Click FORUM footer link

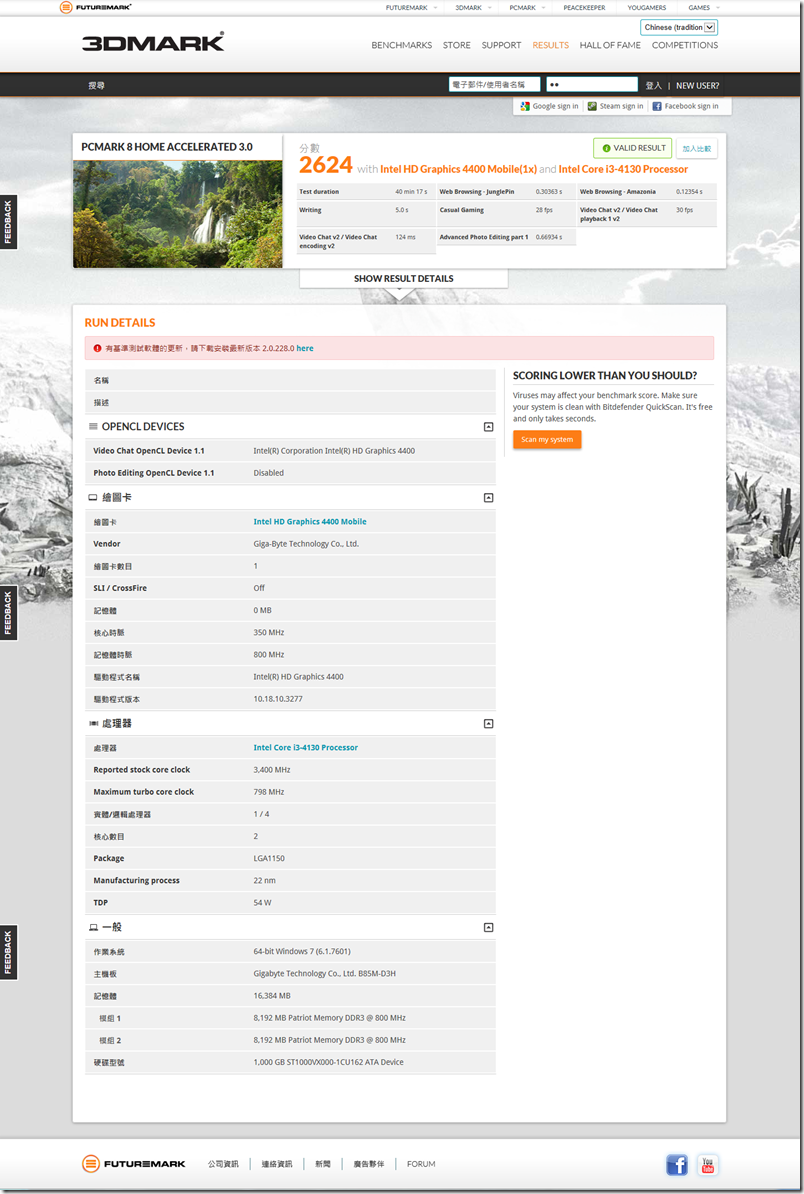click(421, 1164)
